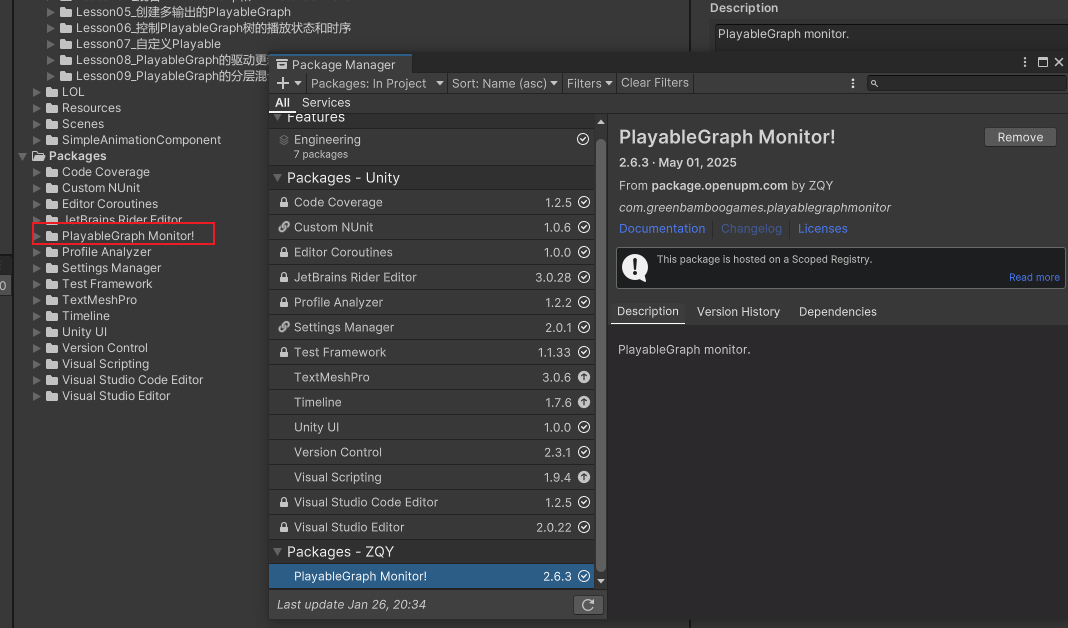Image resolution: width=1068 pixels, height=628 pixels.
Task: Open the Sort: Name (asc) dropdown
Action: [504, 83]
